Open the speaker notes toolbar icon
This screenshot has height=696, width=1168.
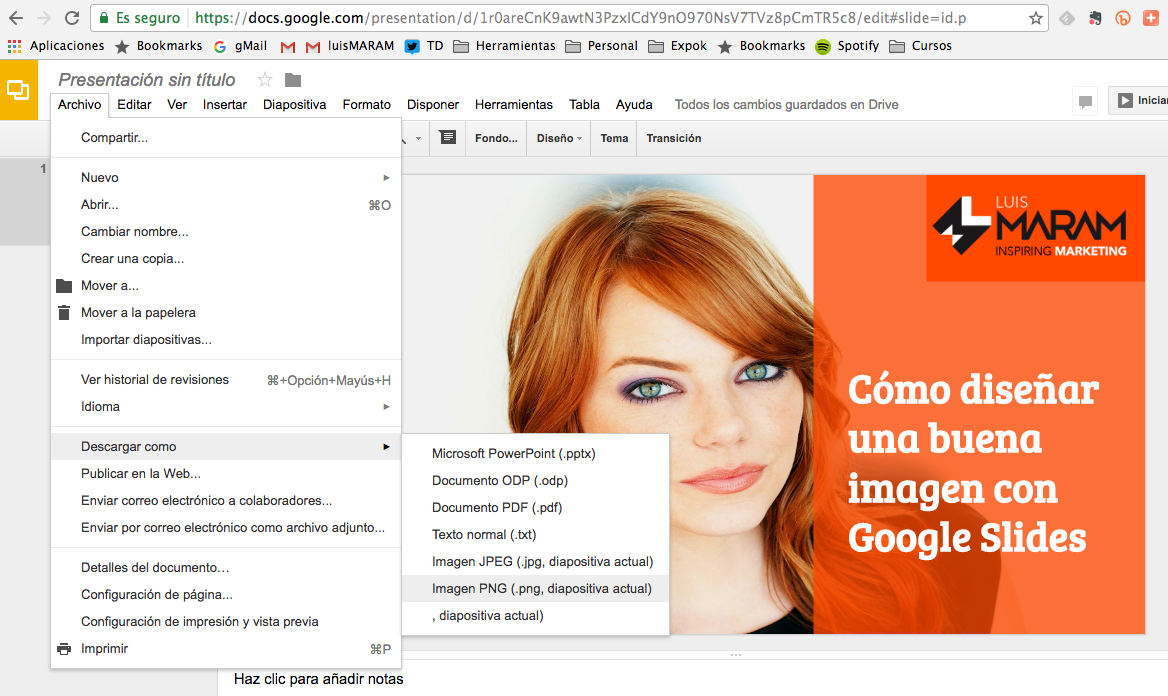click(447, 137)
